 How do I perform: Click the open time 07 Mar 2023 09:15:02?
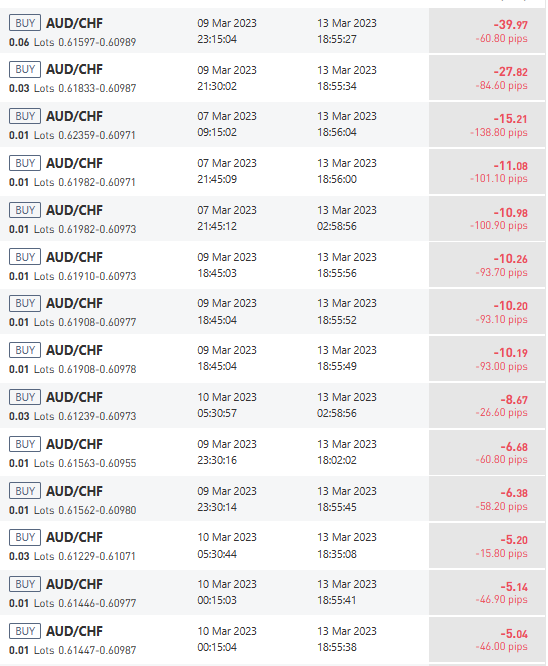(x=227, y=124)
